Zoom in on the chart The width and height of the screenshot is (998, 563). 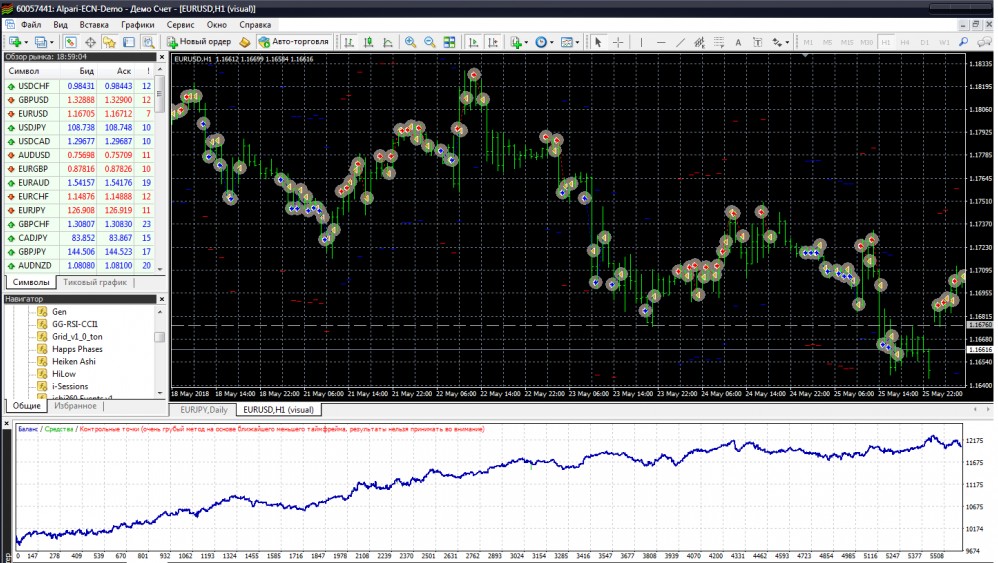[411, 42]
